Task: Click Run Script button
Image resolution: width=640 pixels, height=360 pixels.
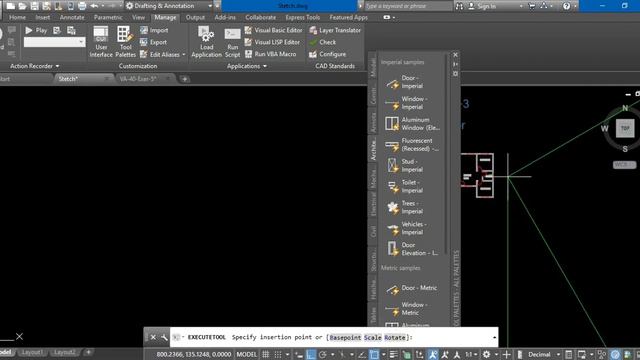Action: 232,42
